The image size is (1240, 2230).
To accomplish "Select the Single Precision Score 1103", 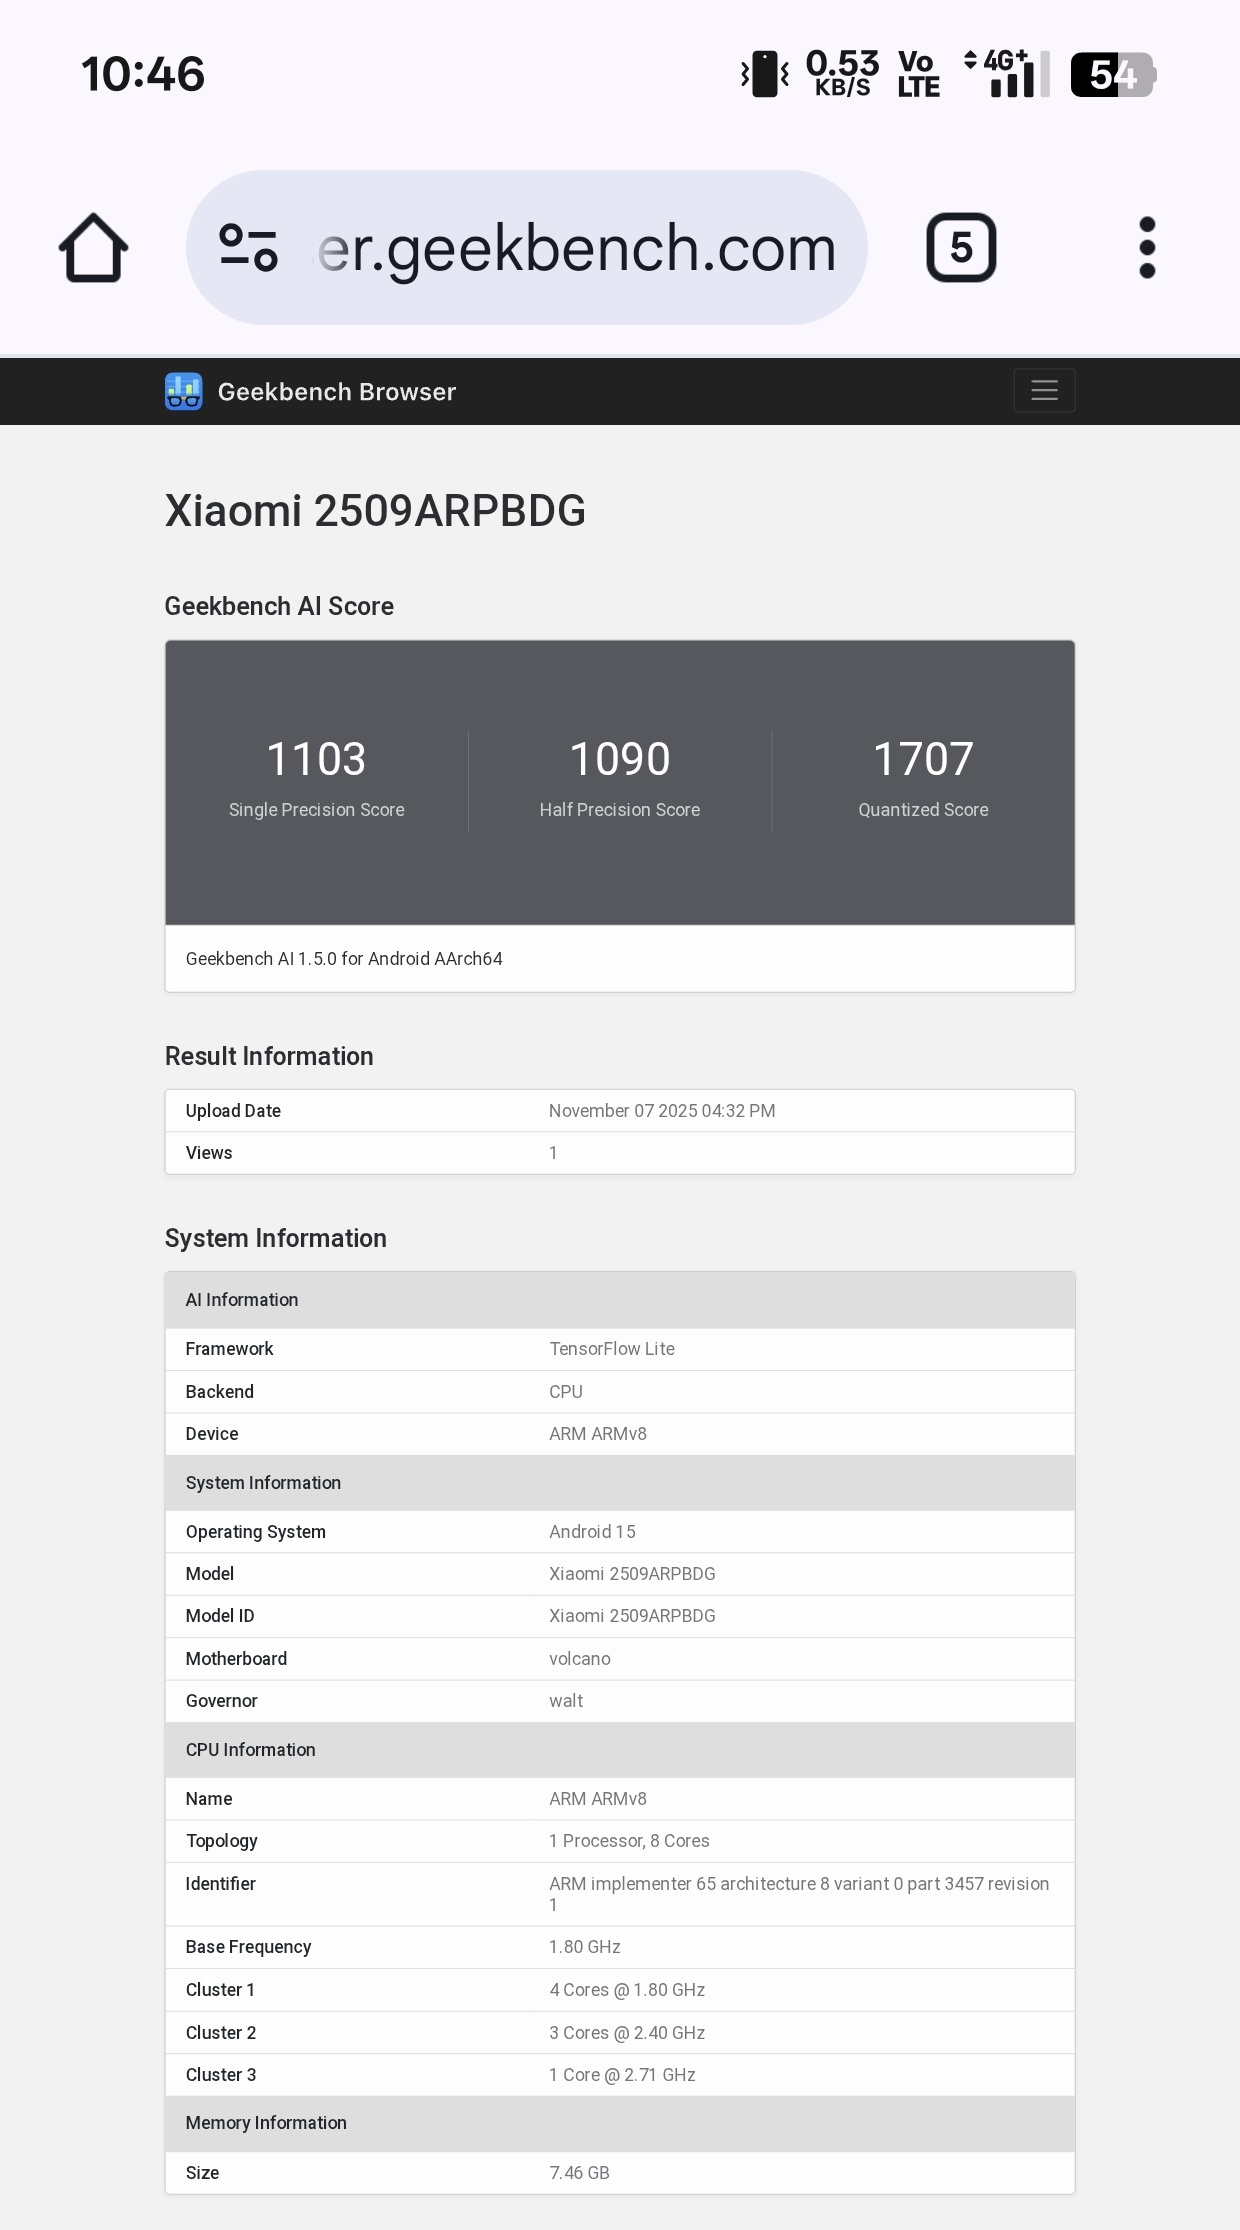I will [x=316, y=759].
